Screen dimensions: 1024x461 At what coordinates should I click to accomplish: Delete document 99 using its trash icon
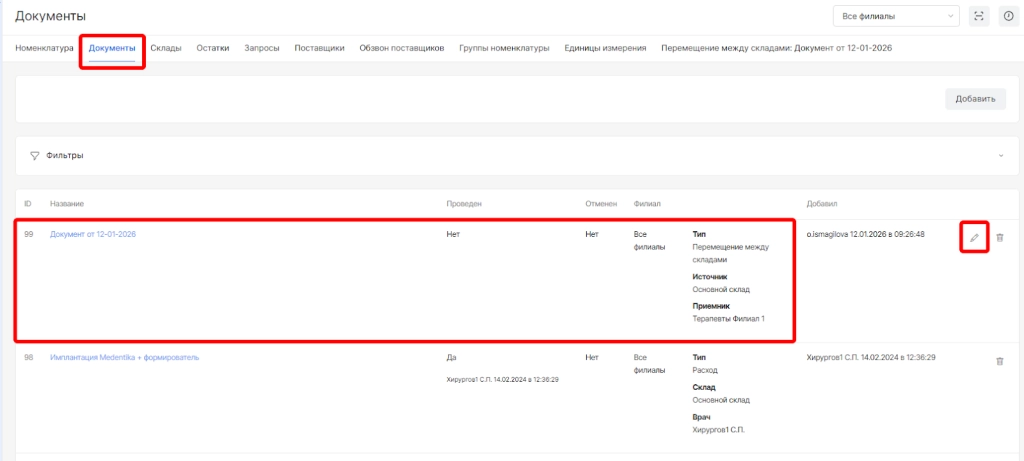tap(1000, 237)
